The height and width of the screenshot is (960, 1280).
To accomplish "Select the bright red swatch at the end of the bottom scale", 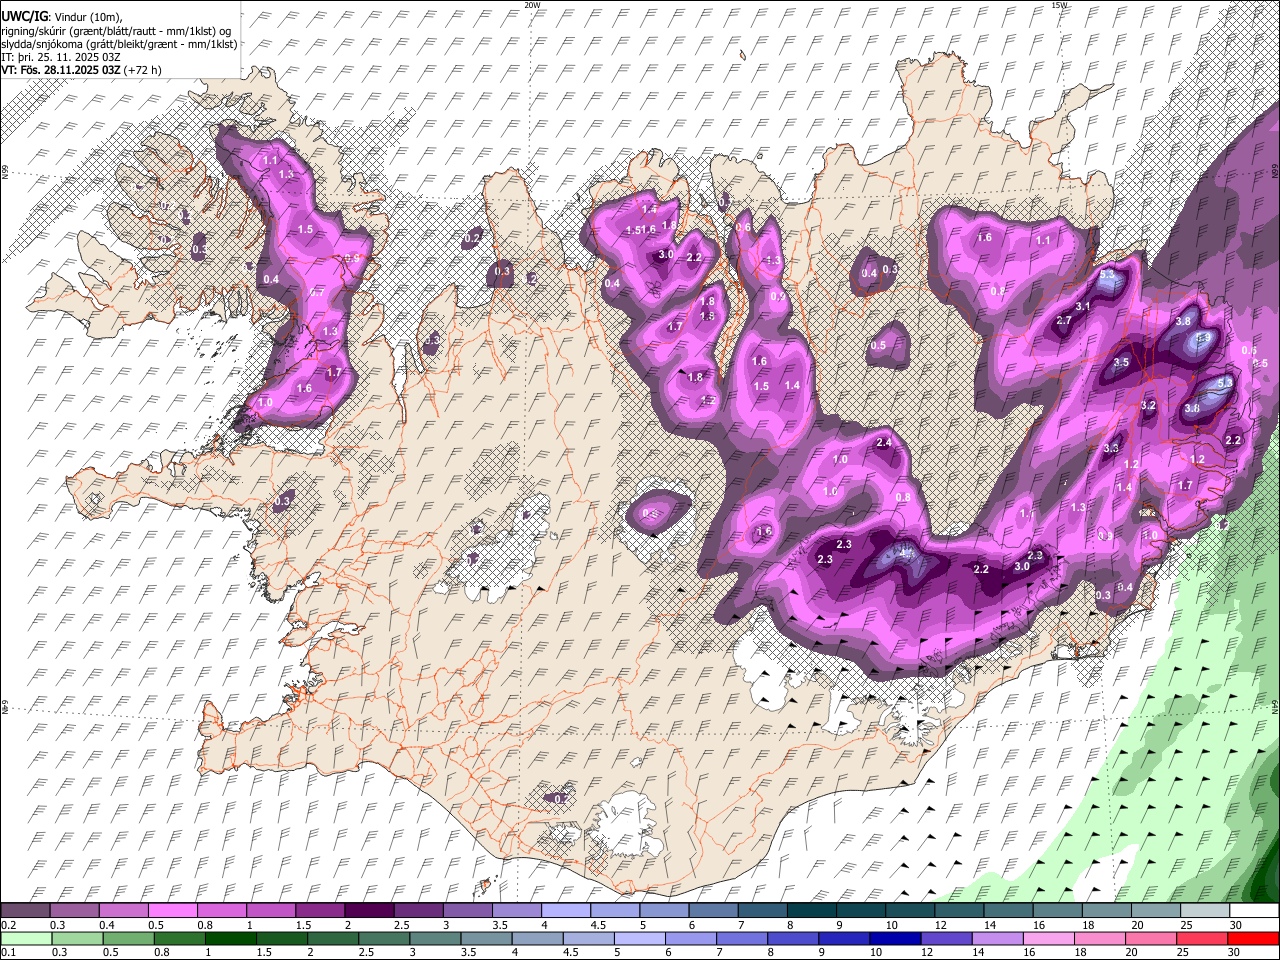I will pos(1254,938).
